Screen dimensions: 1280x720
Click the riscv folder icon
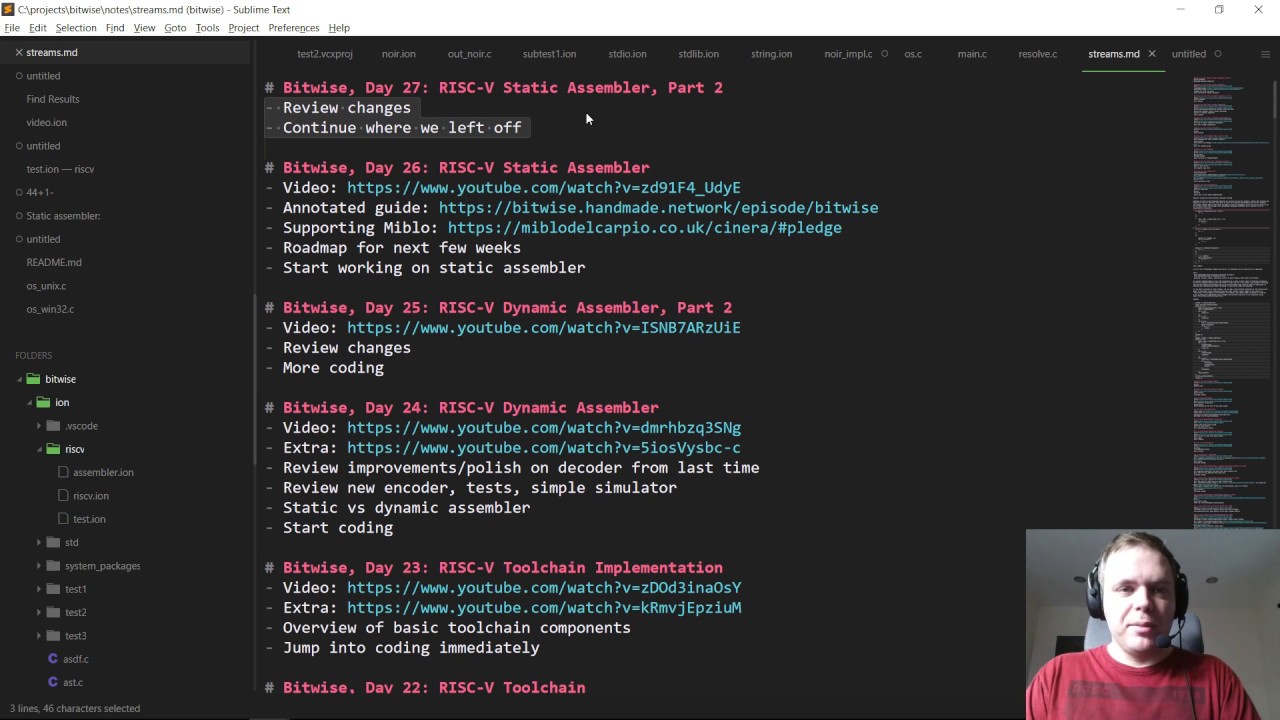coord(53,449)
